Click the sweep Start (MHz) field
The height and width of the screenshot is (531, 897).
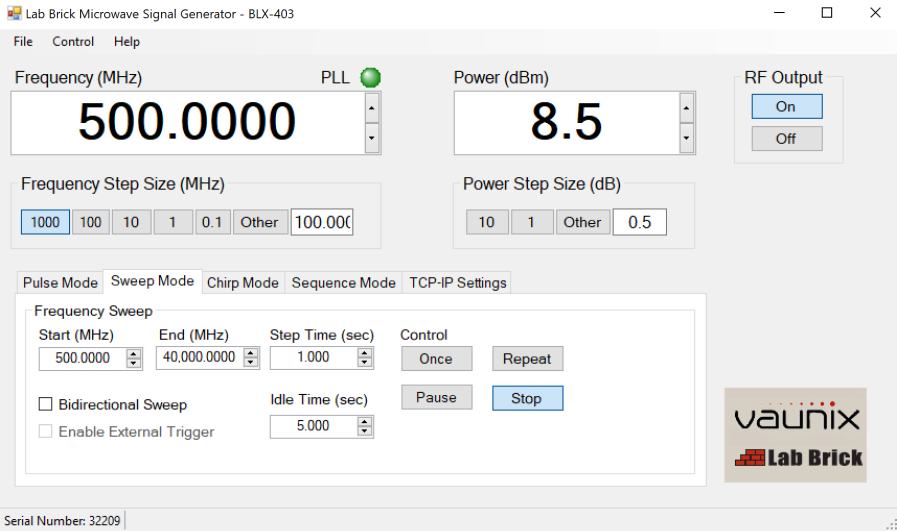pyautogui.click(x=83, y=358)
